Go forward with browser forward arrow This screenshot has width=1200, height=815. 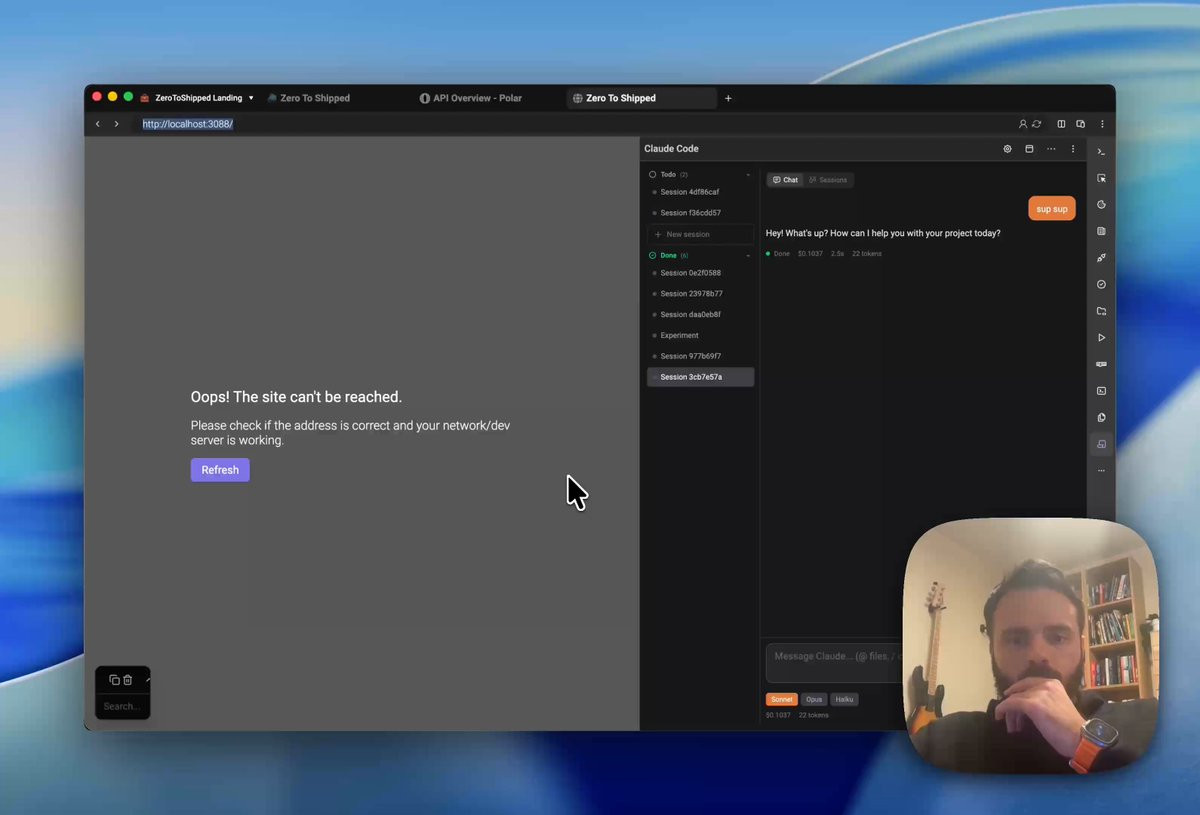point(116,124)
